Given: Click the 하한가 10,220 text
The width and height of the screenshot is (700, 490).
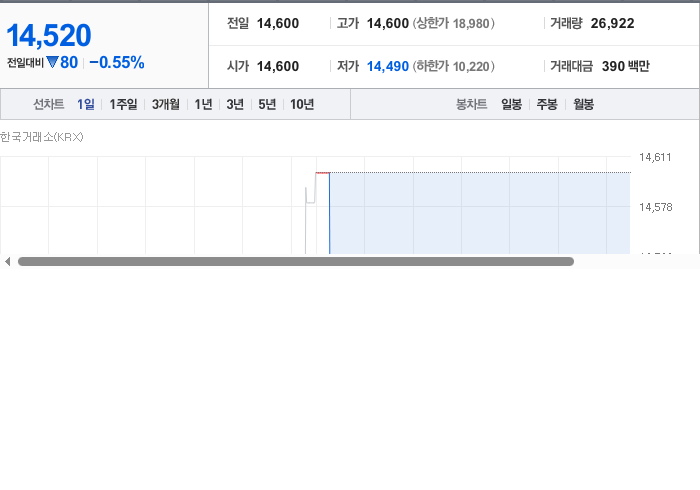Looking at the screenshot, I should 453,66.
